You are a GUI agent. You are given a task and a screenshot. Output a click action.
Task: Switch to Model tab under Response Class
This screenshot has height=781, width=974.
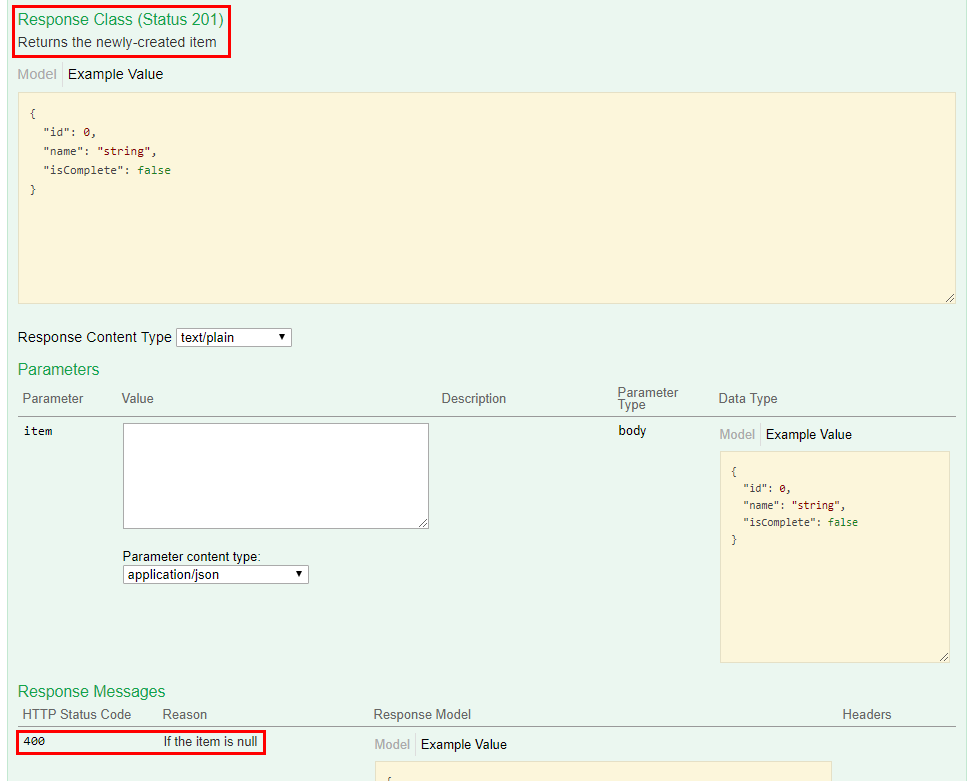pos(37,74)
